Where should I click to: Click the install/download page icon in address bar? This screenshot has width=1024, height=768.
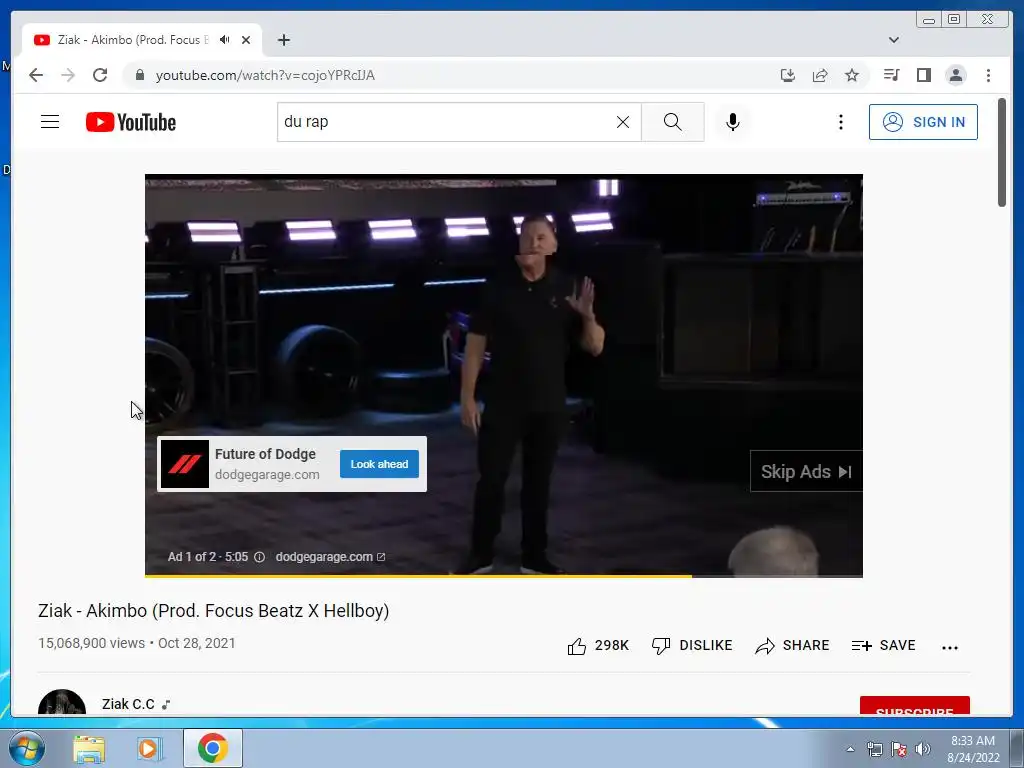788,75
